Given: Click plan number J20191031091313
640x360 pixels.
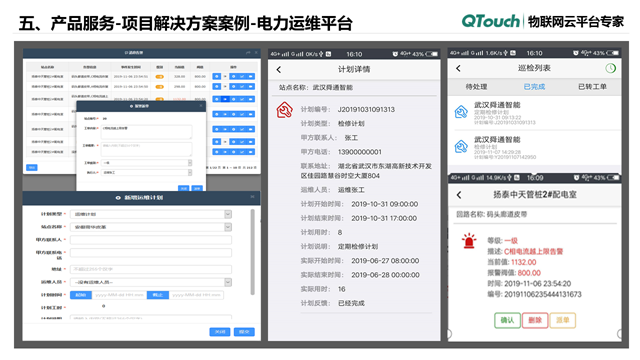Looking at the screenshot, I should coord(366,109).
